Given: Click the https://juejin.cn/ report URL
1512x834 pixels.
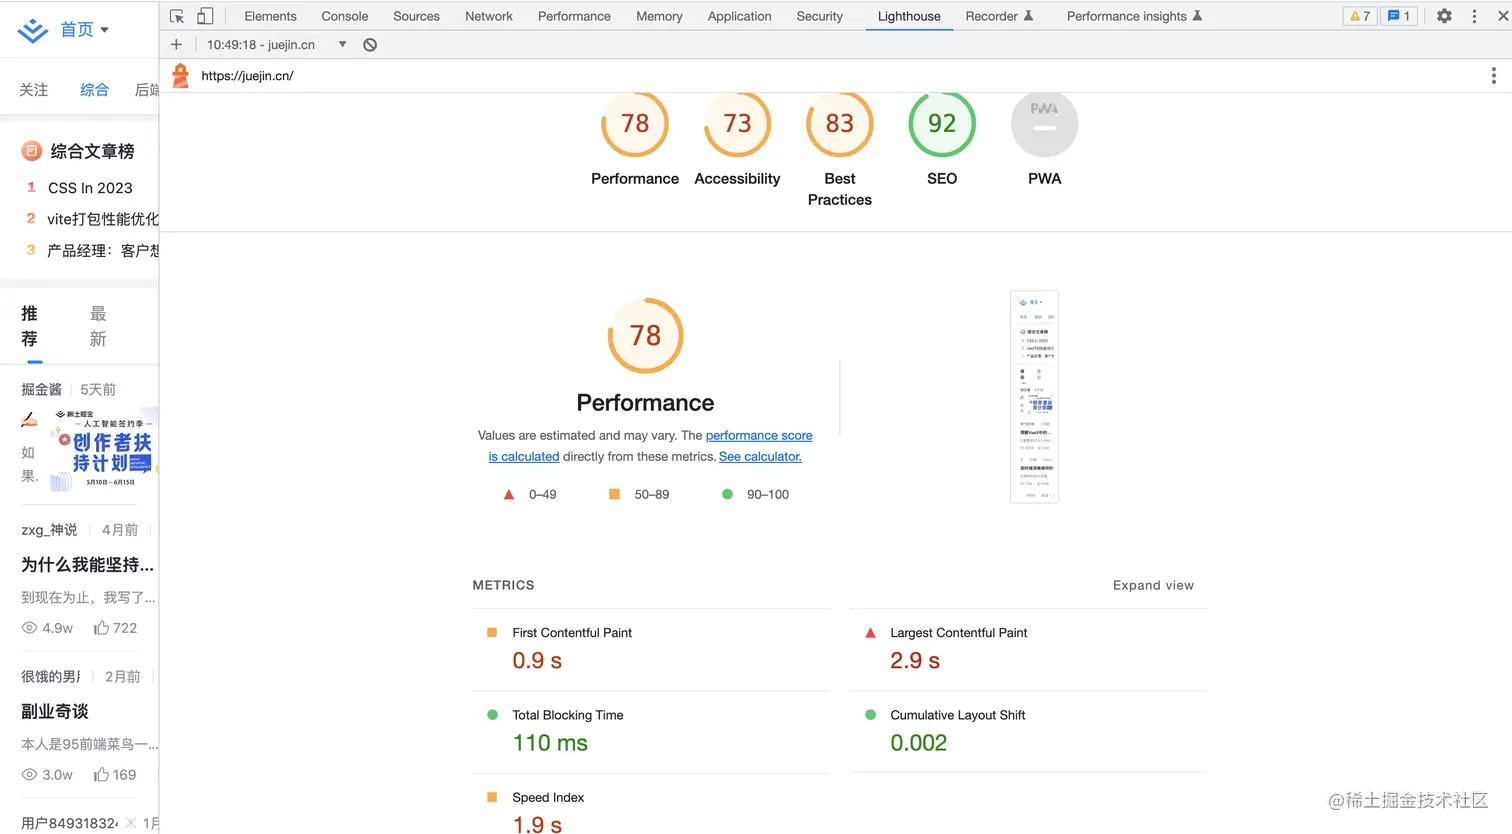Looking at the screenshot, I should 247,76.
